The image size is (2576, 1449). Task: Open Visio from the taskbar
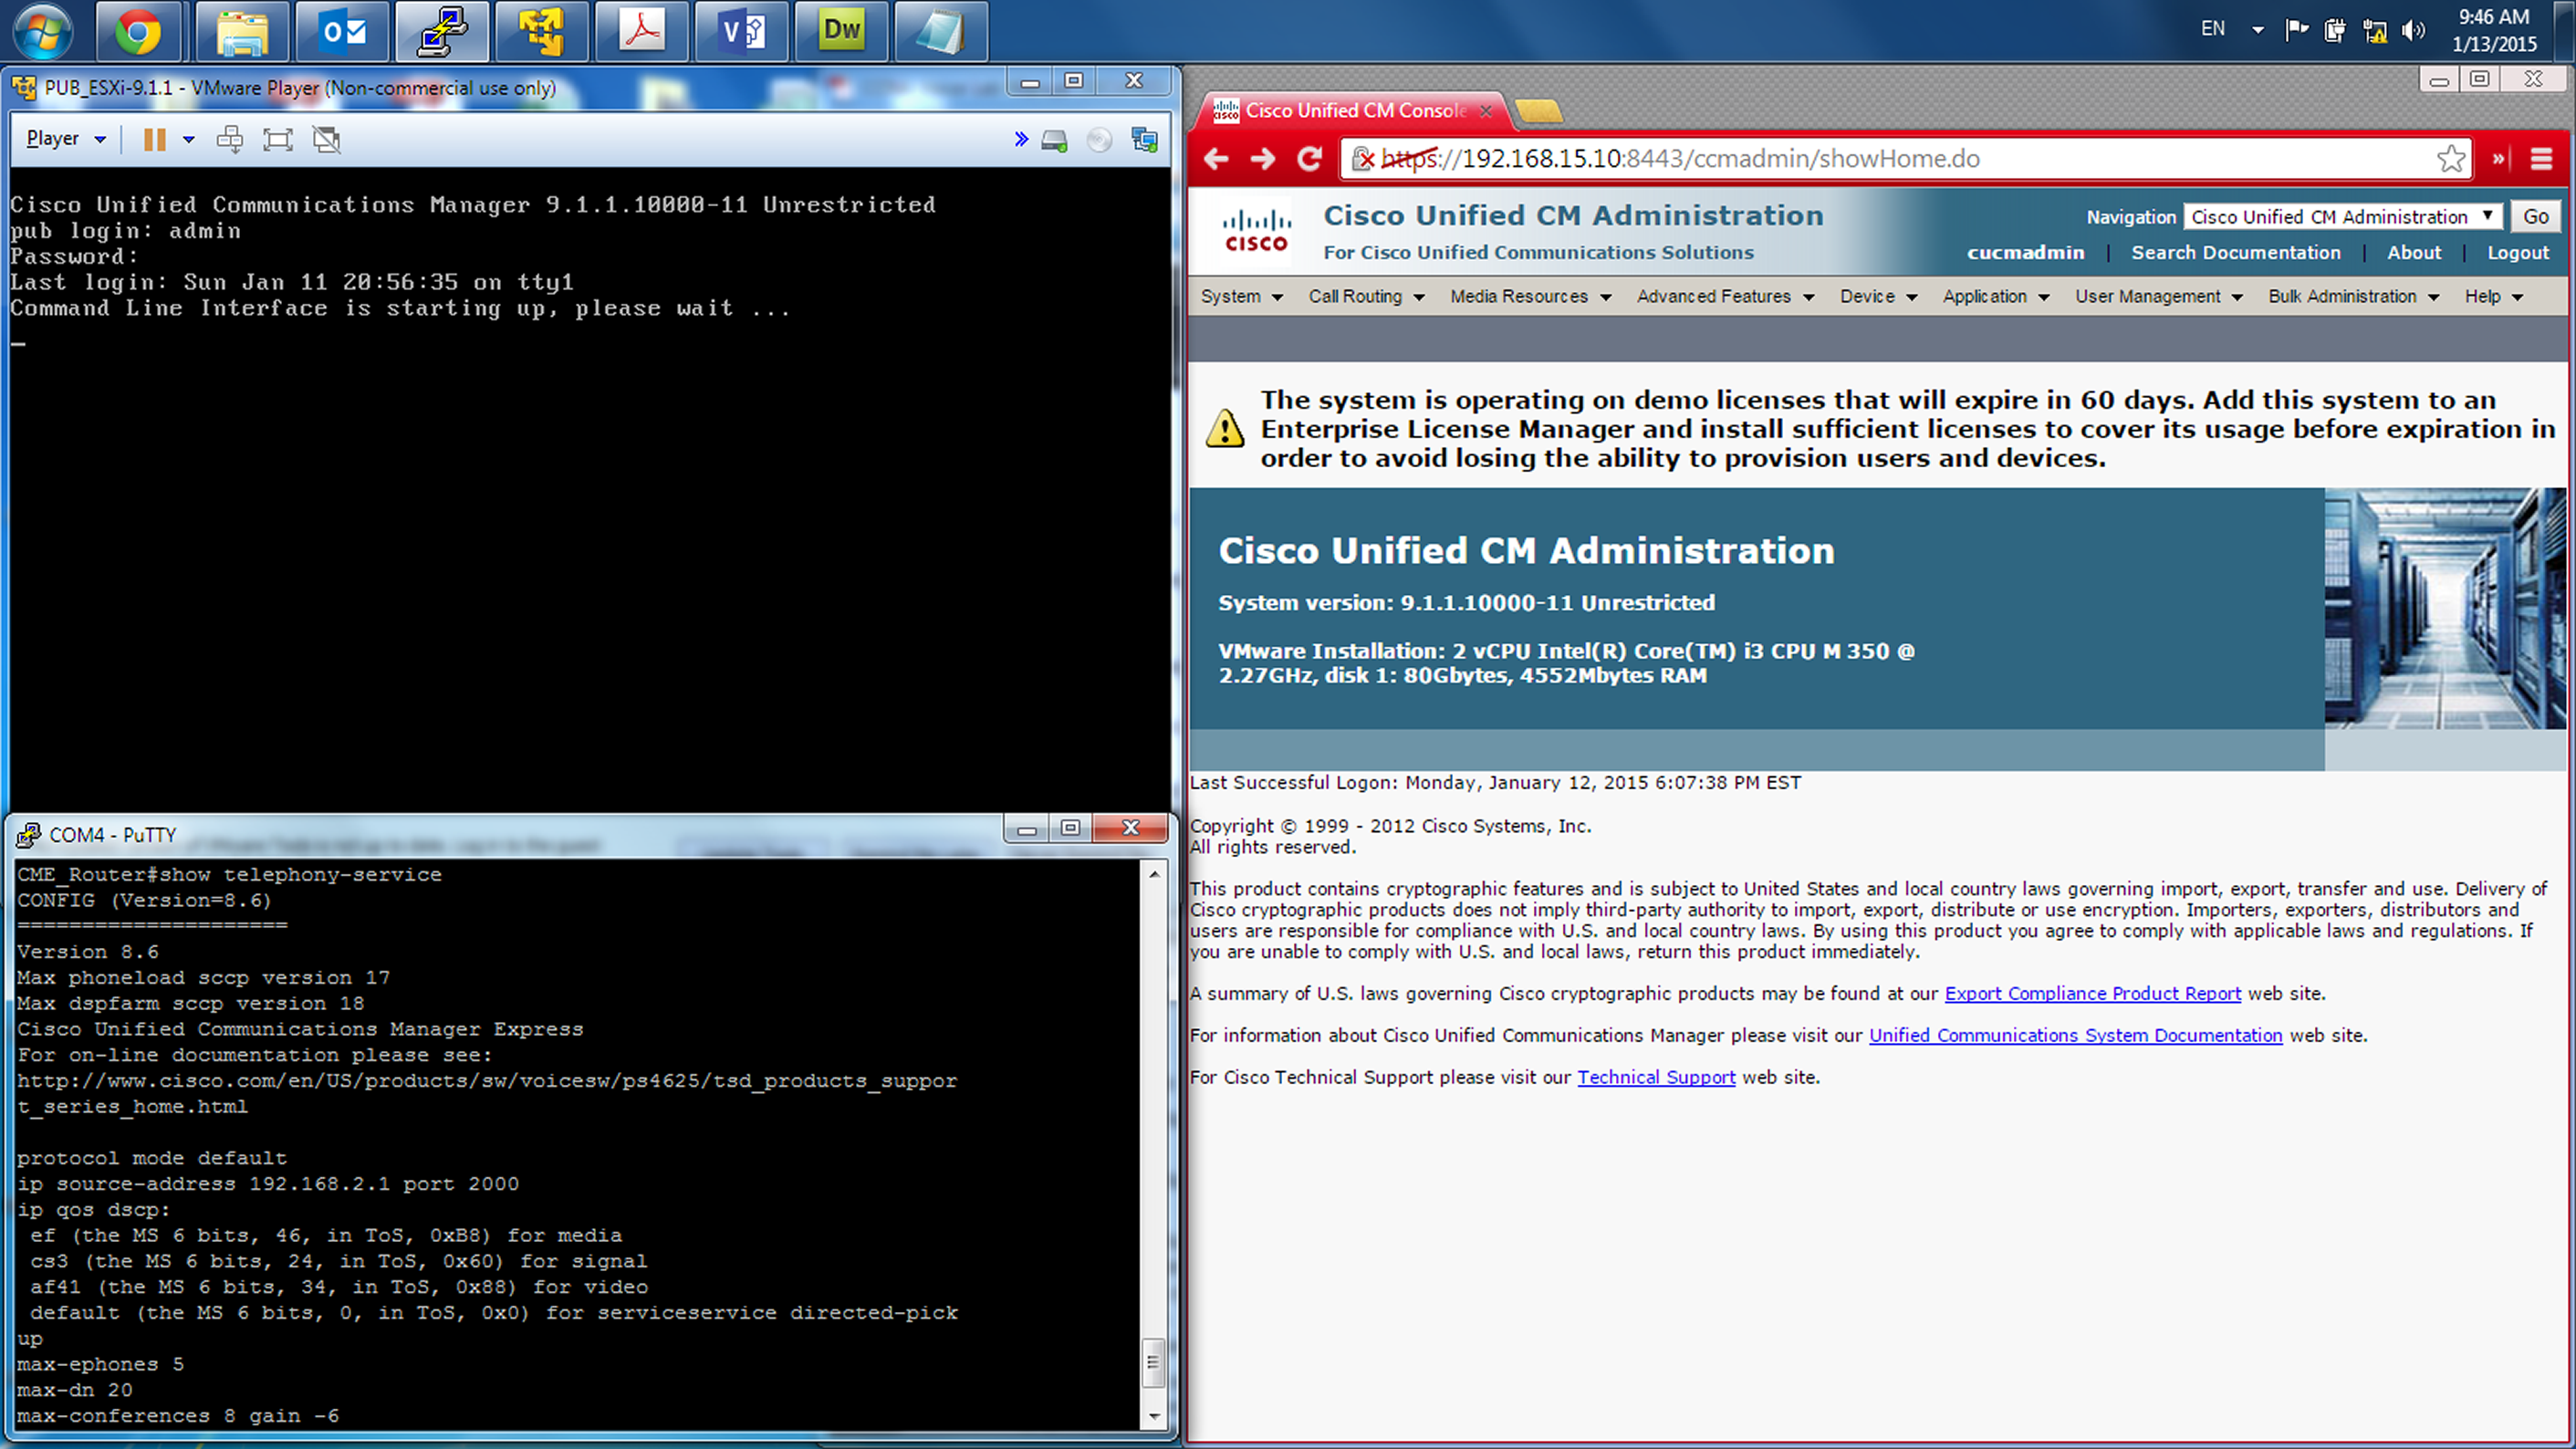(741, 33)
